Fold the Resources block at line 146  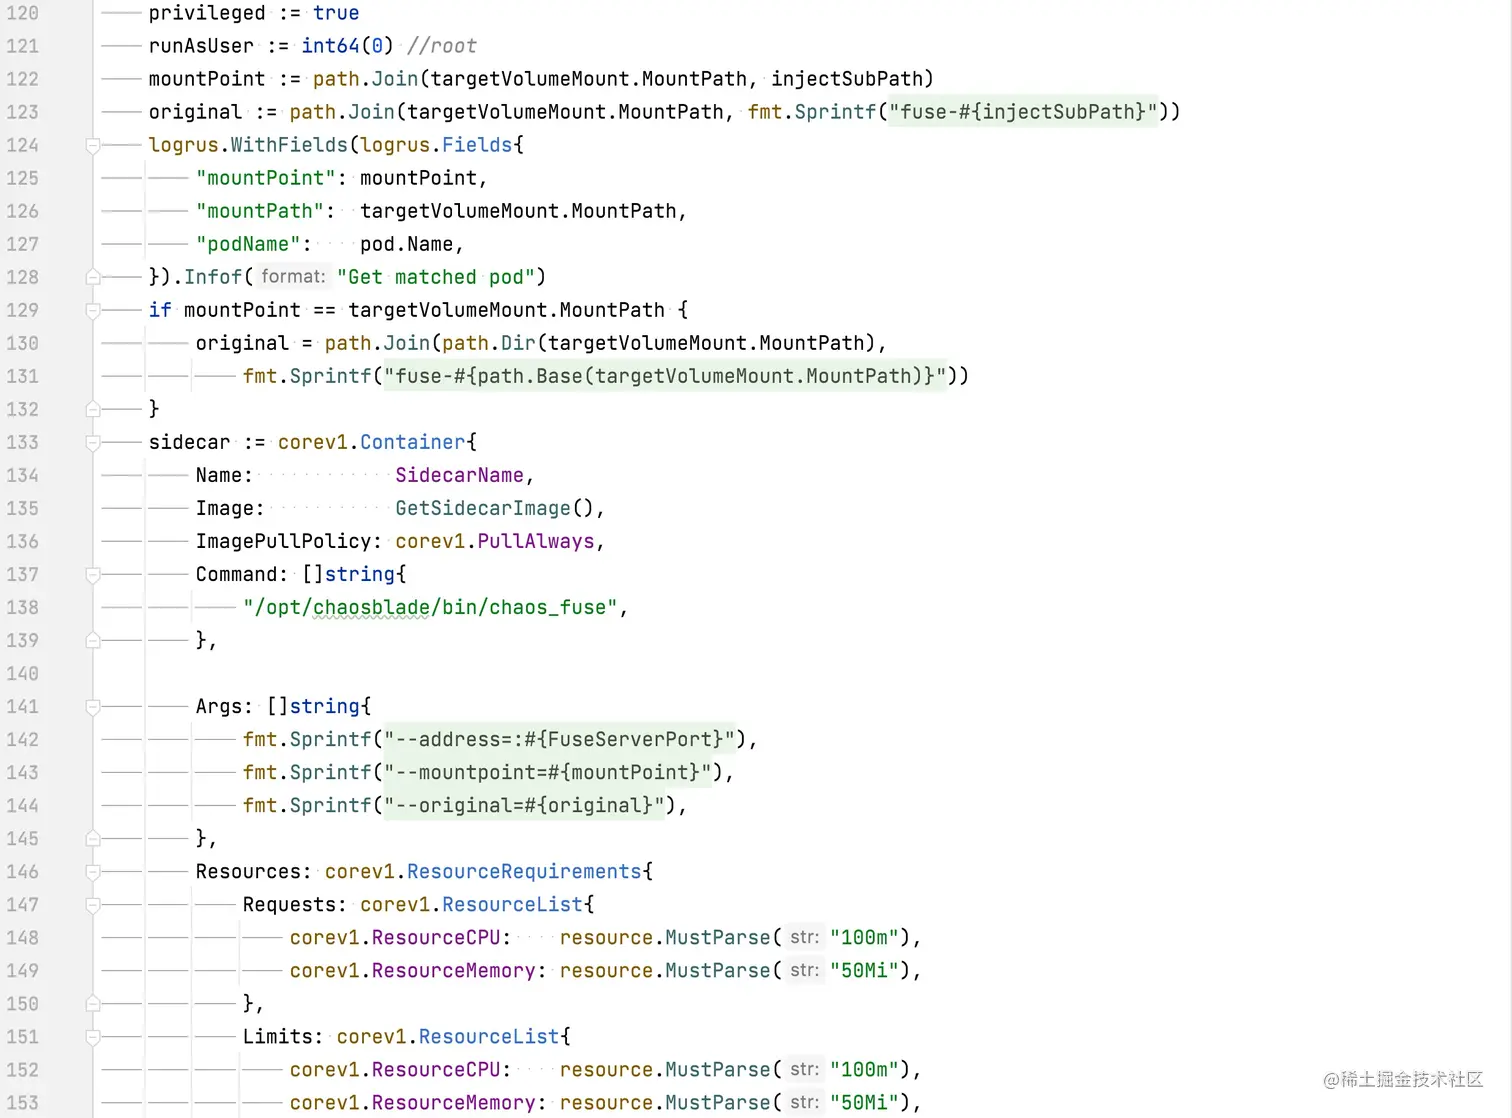pyautogui.click(x=92, y=872)
